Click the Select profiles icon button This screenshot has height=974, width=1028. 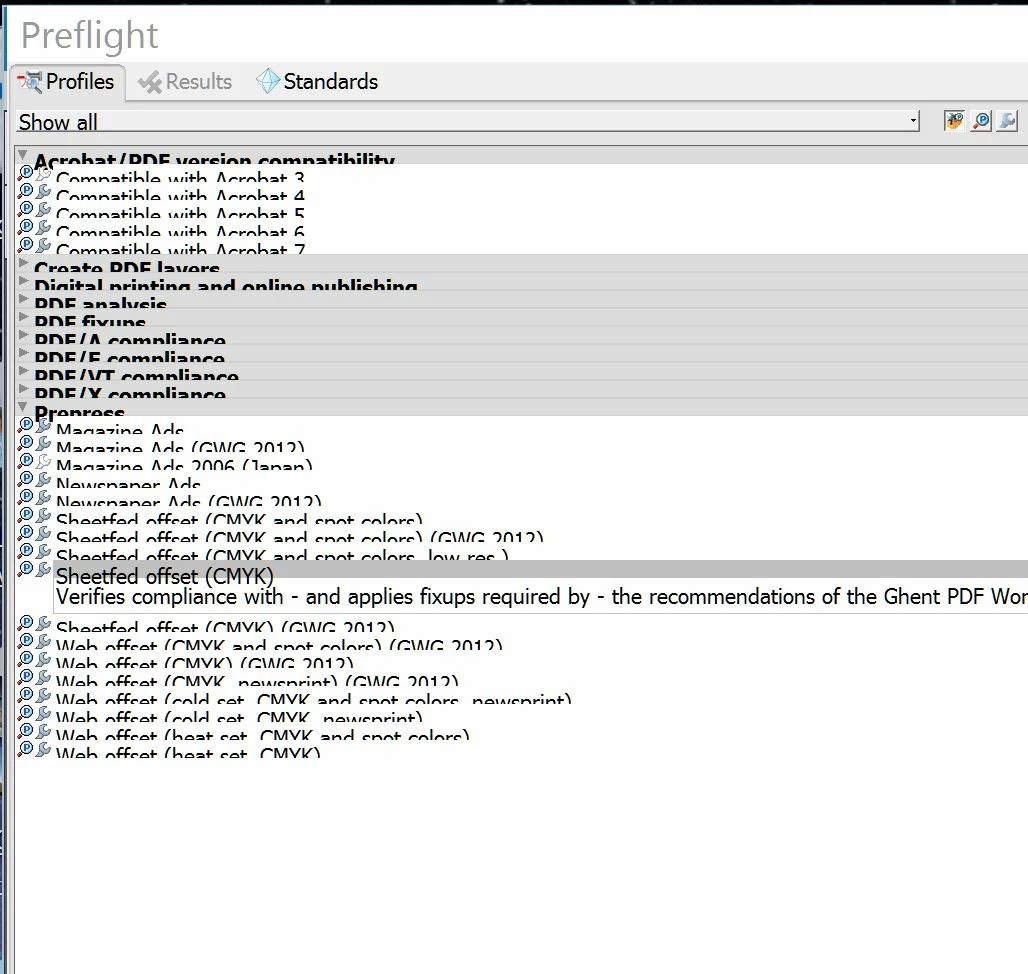click(x=954, y=121)
